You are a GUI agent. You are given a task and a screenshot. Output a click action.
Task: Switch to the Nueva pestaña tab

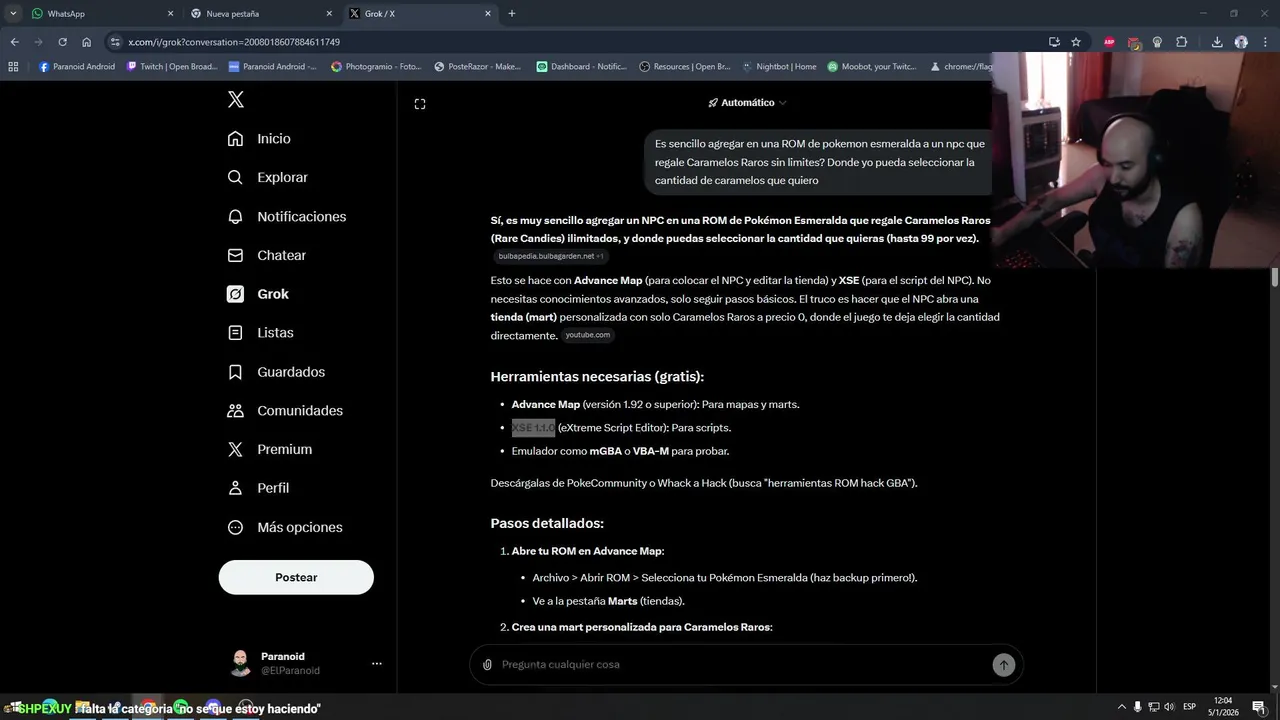click(262, 13)
